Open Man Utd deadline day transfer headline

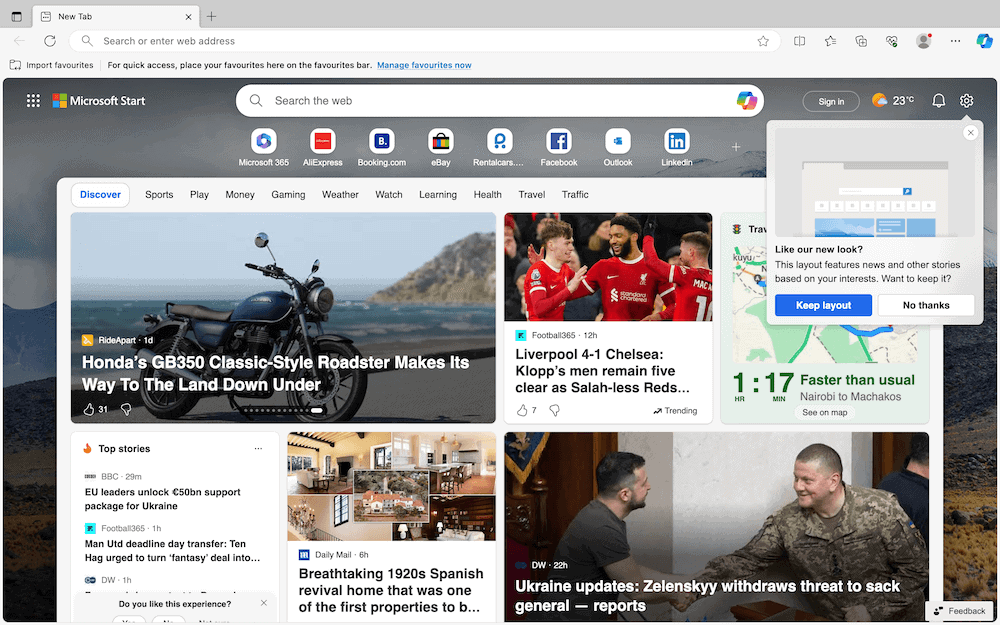tap(172, 550)
